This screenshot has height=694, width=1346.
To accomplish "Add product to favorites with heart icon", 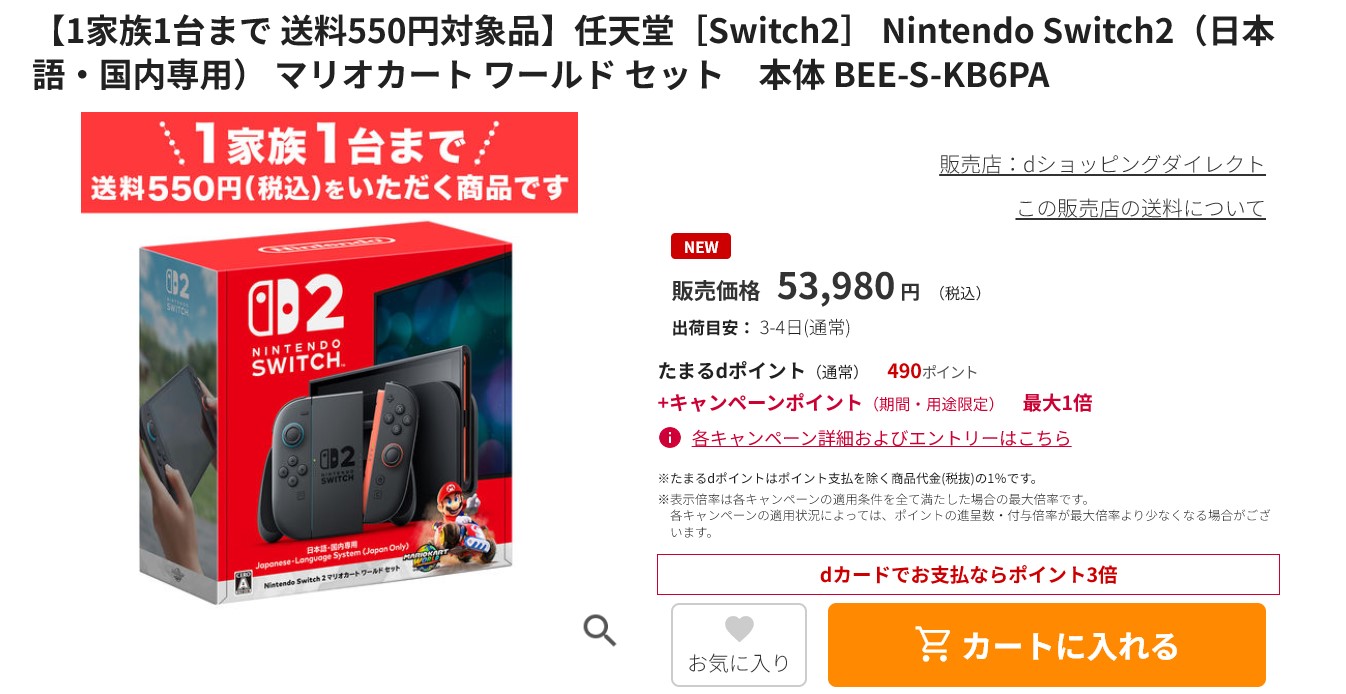I will click(739, 644).
